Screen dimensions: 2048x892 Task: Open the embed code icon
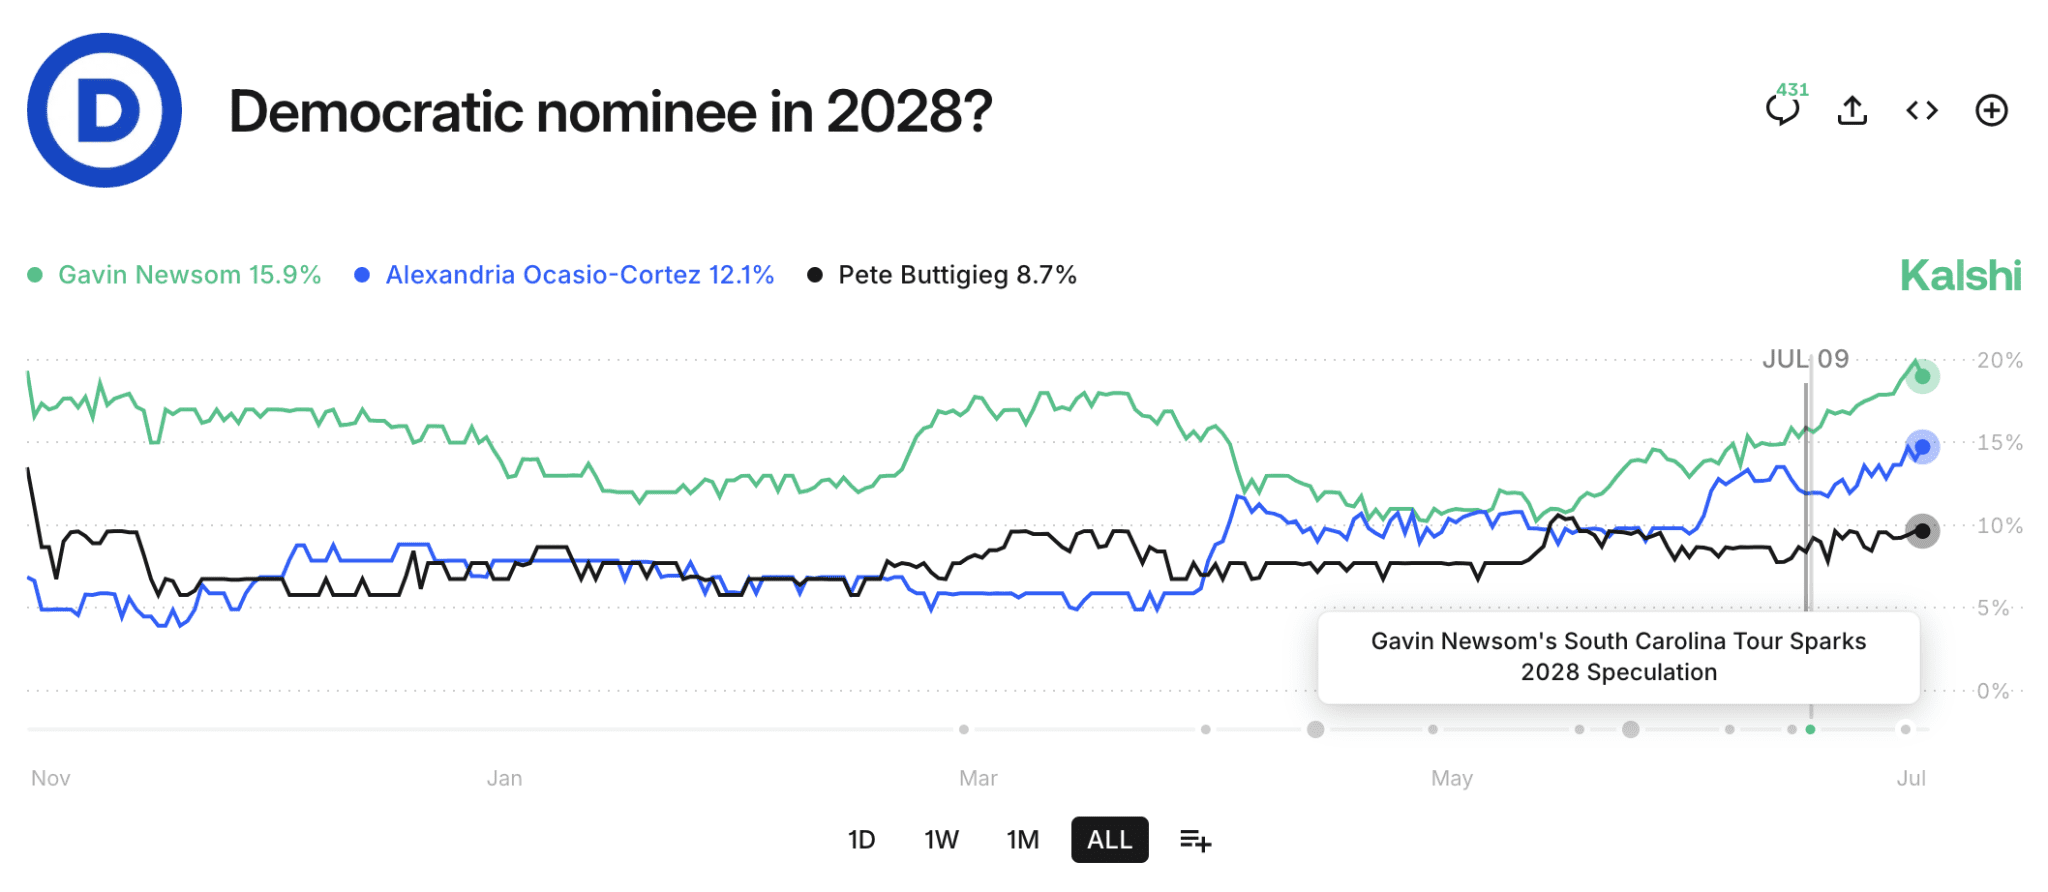1922,110
